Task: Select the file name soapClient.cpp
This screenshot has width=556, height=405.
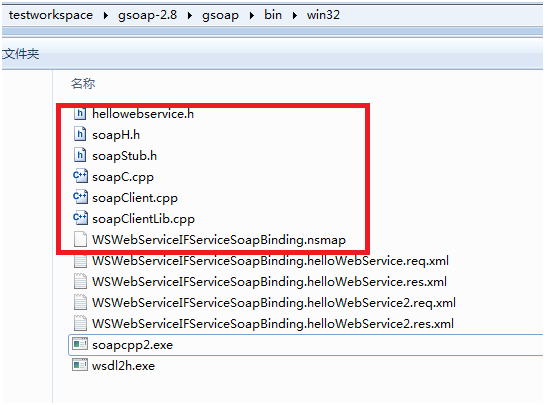Action: [x=135, y=198]
